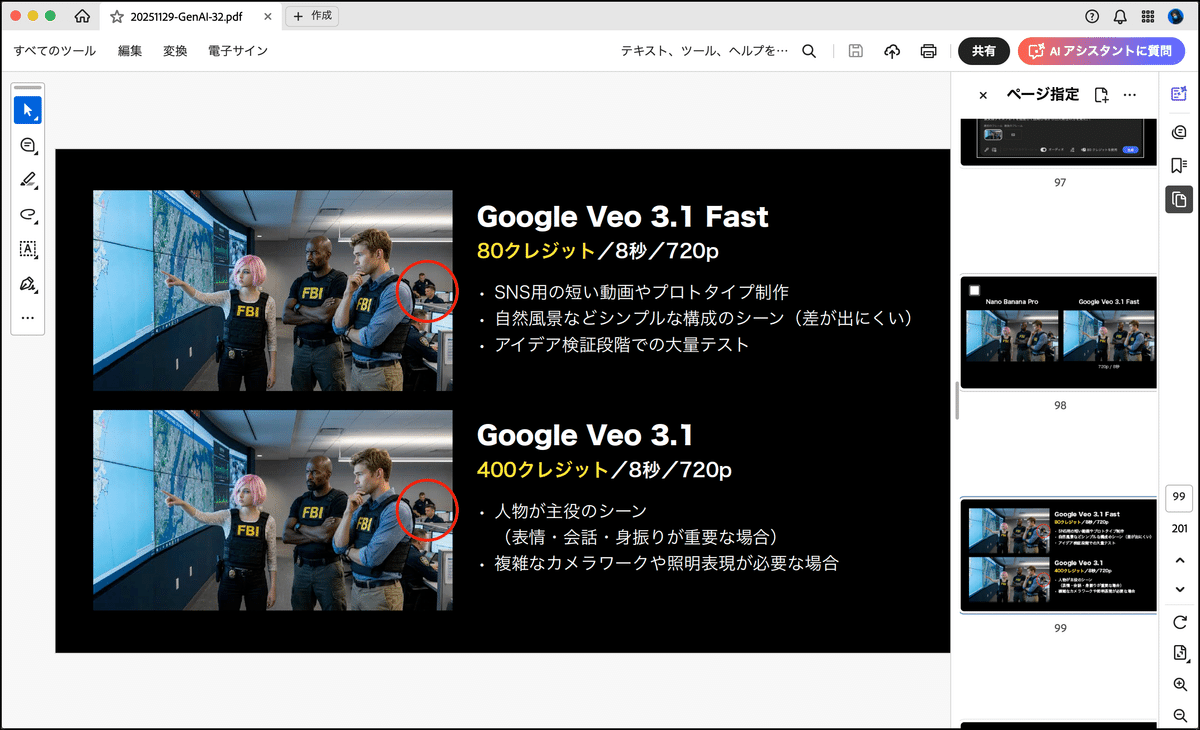Click the left toolbar drag handle
The image size is (1200, 730).
point(28,88)
